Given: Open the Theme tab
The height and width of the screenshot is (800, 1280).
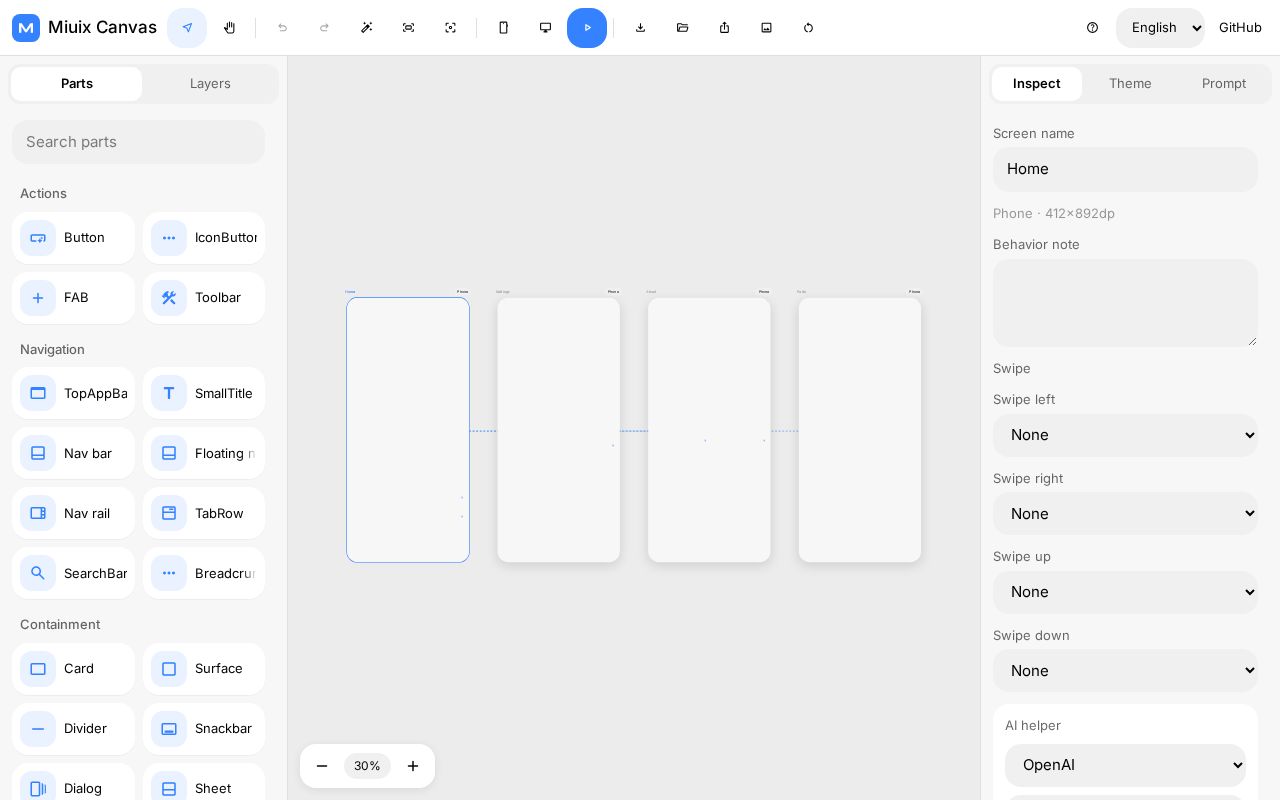Looking at the screenshot, I should click(1130, 84).
